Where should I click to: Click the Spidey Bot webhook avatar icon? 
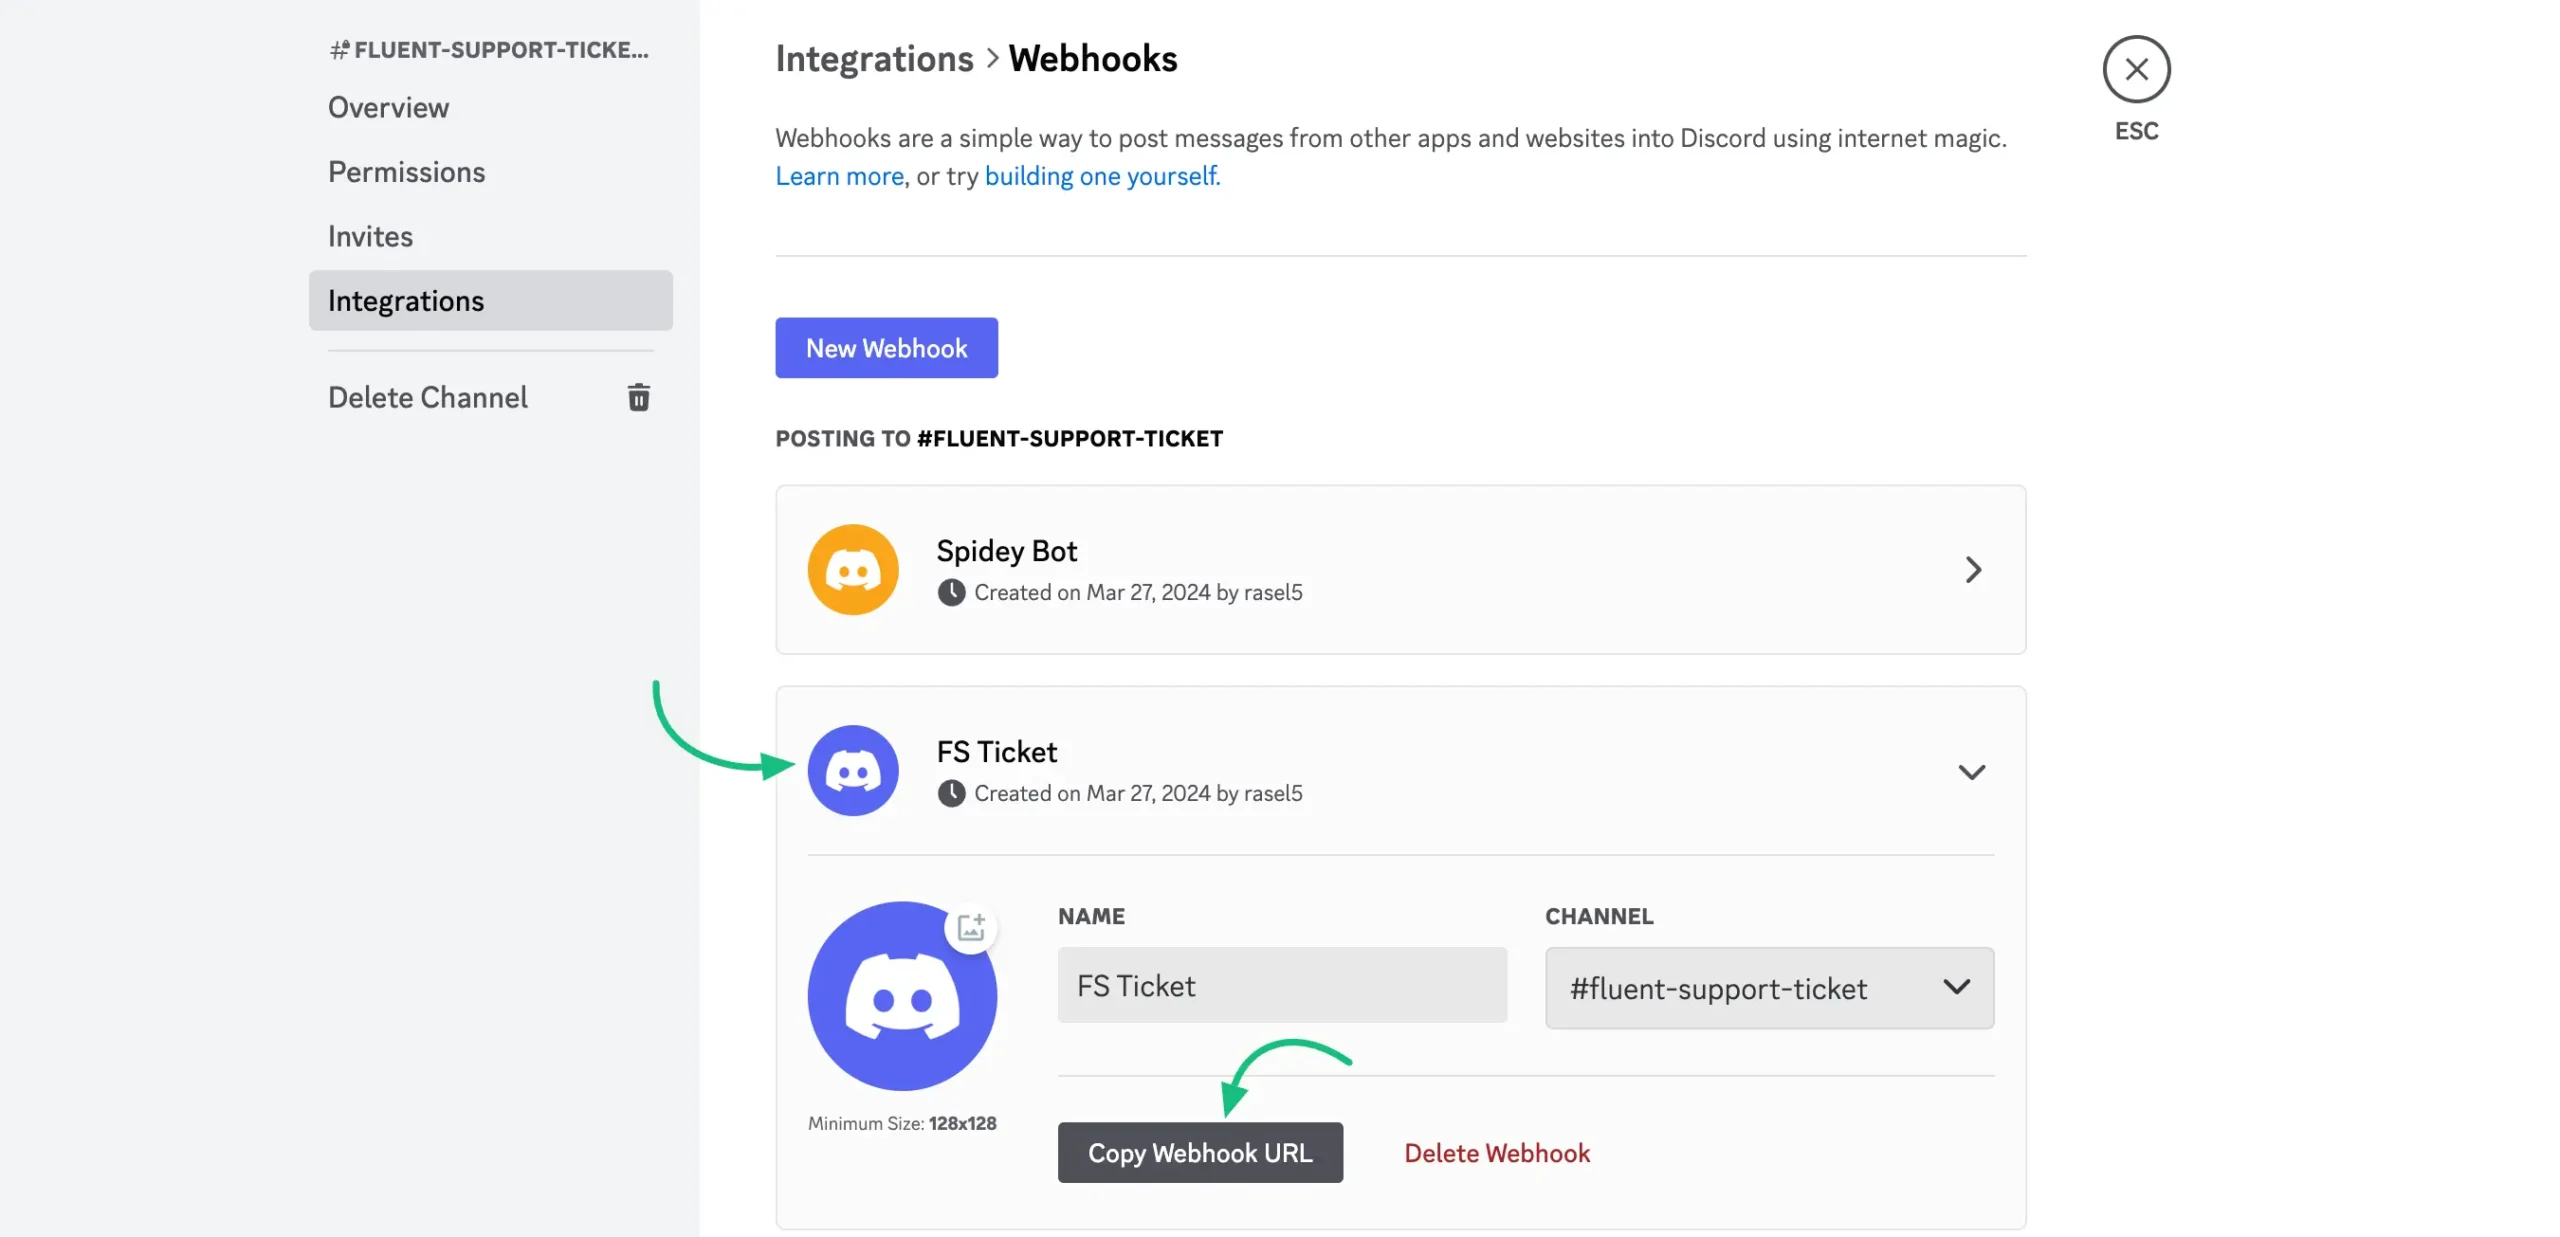pos(852,569)
